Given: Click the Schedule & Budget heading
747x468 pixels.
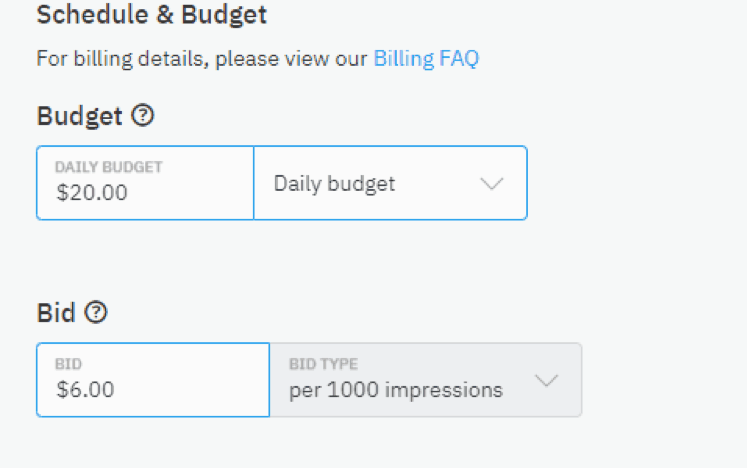Looking at the screenshot, I should (152, 15).
